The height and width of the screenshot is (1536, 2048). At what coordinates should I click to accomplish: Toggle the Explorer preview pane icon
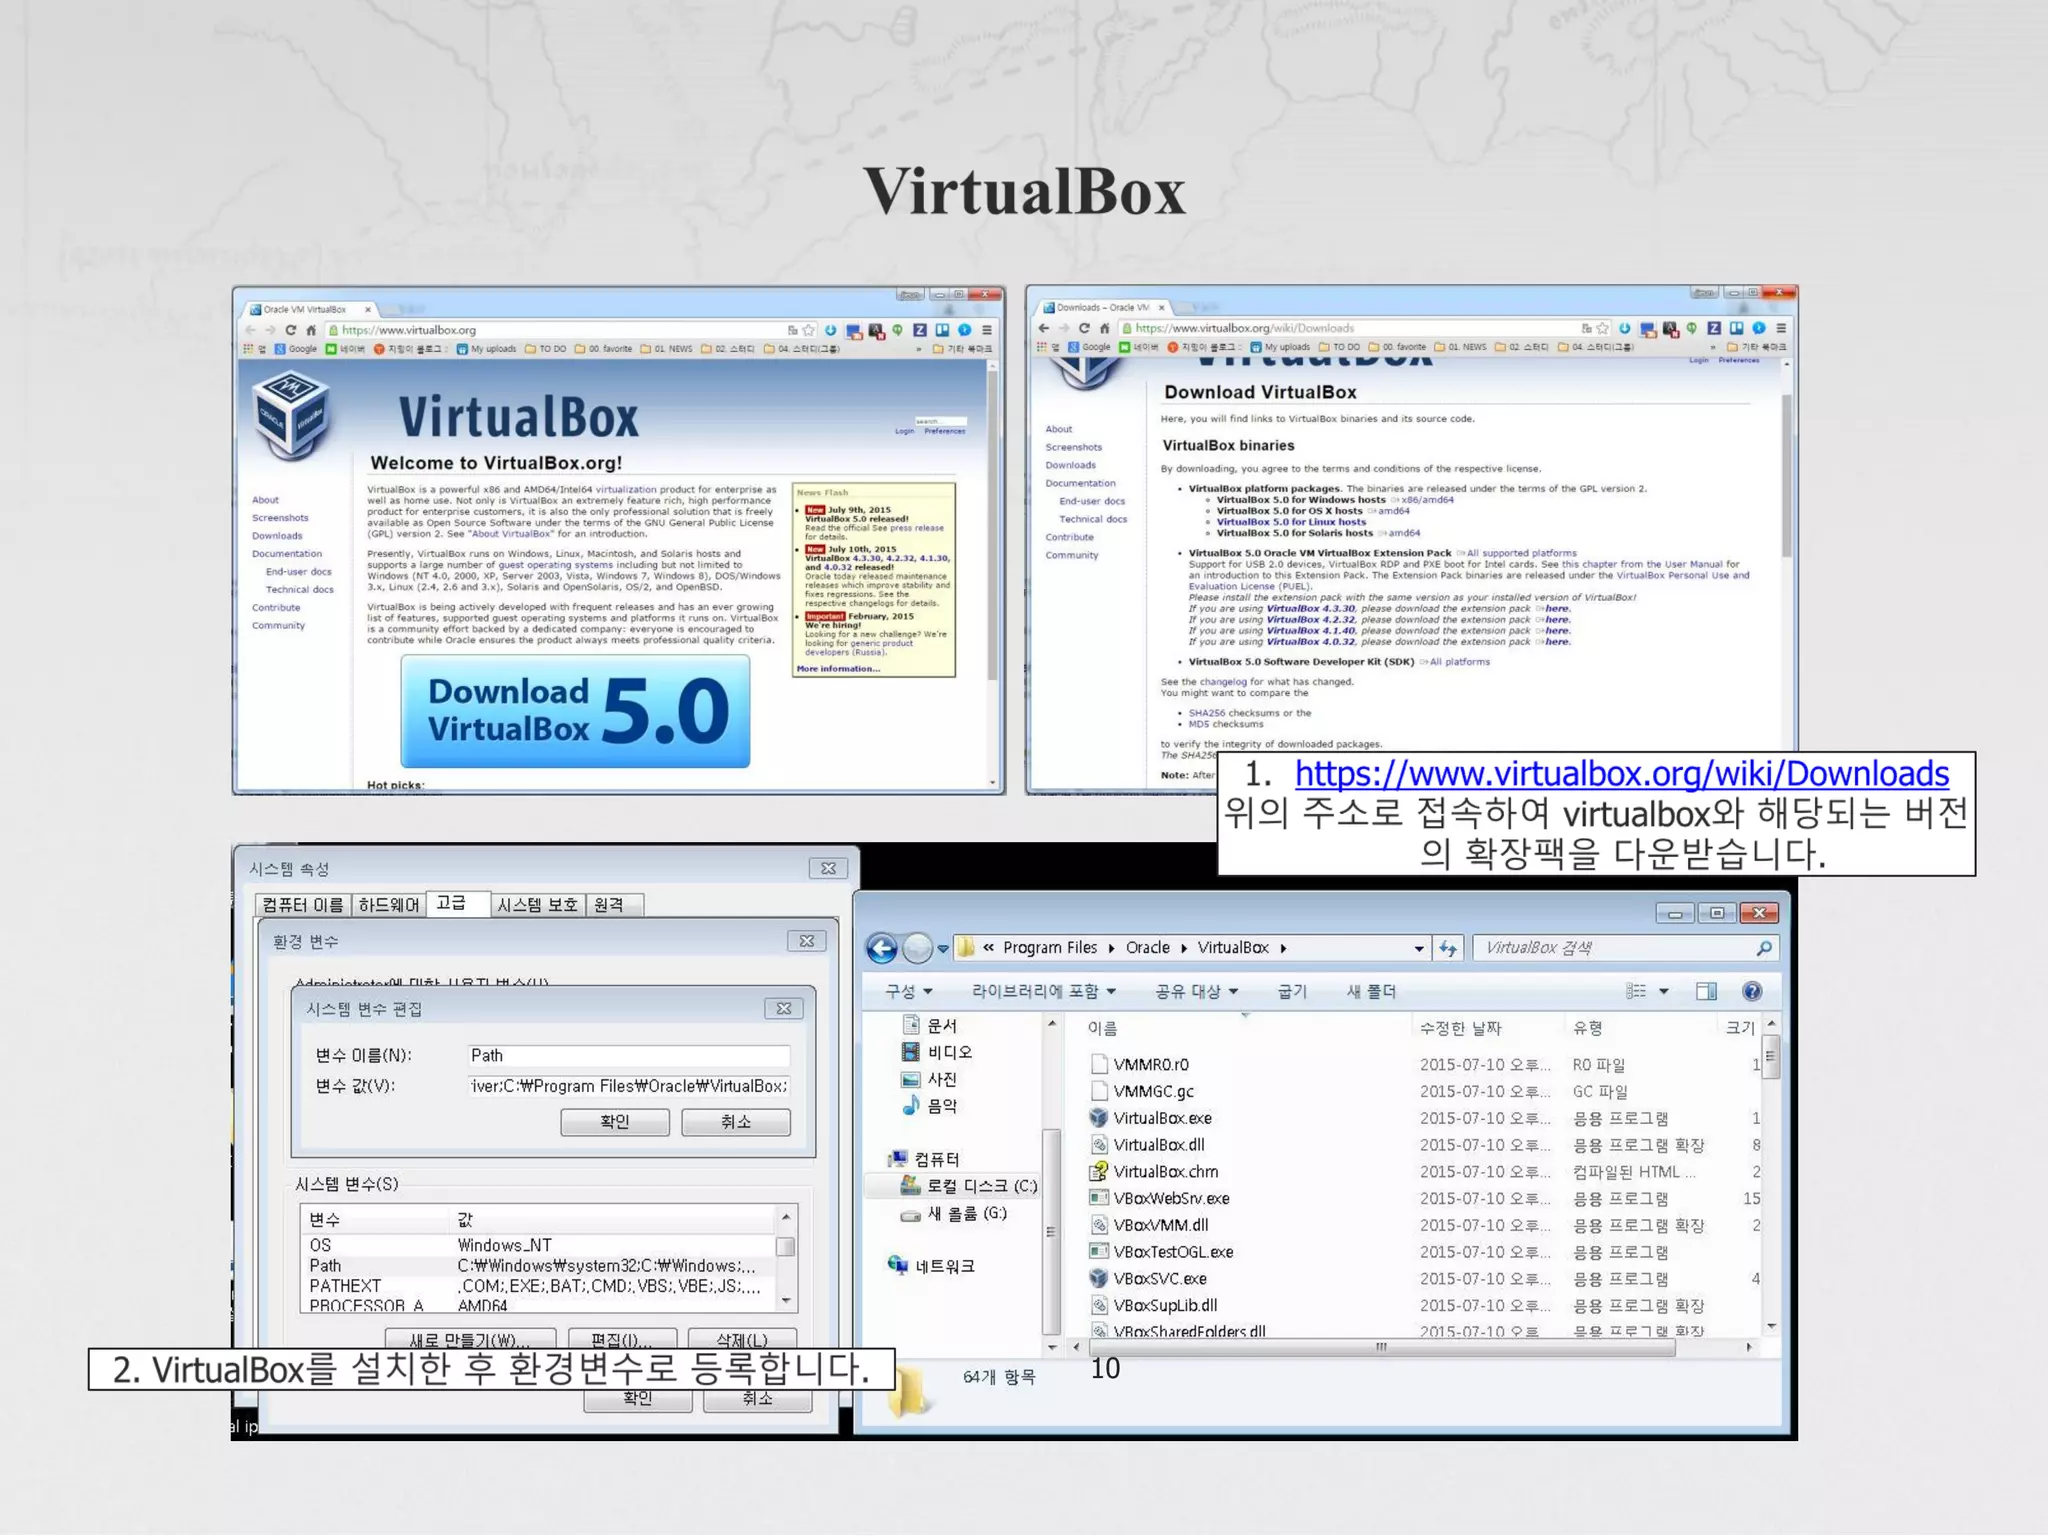tap(1706, 991)
